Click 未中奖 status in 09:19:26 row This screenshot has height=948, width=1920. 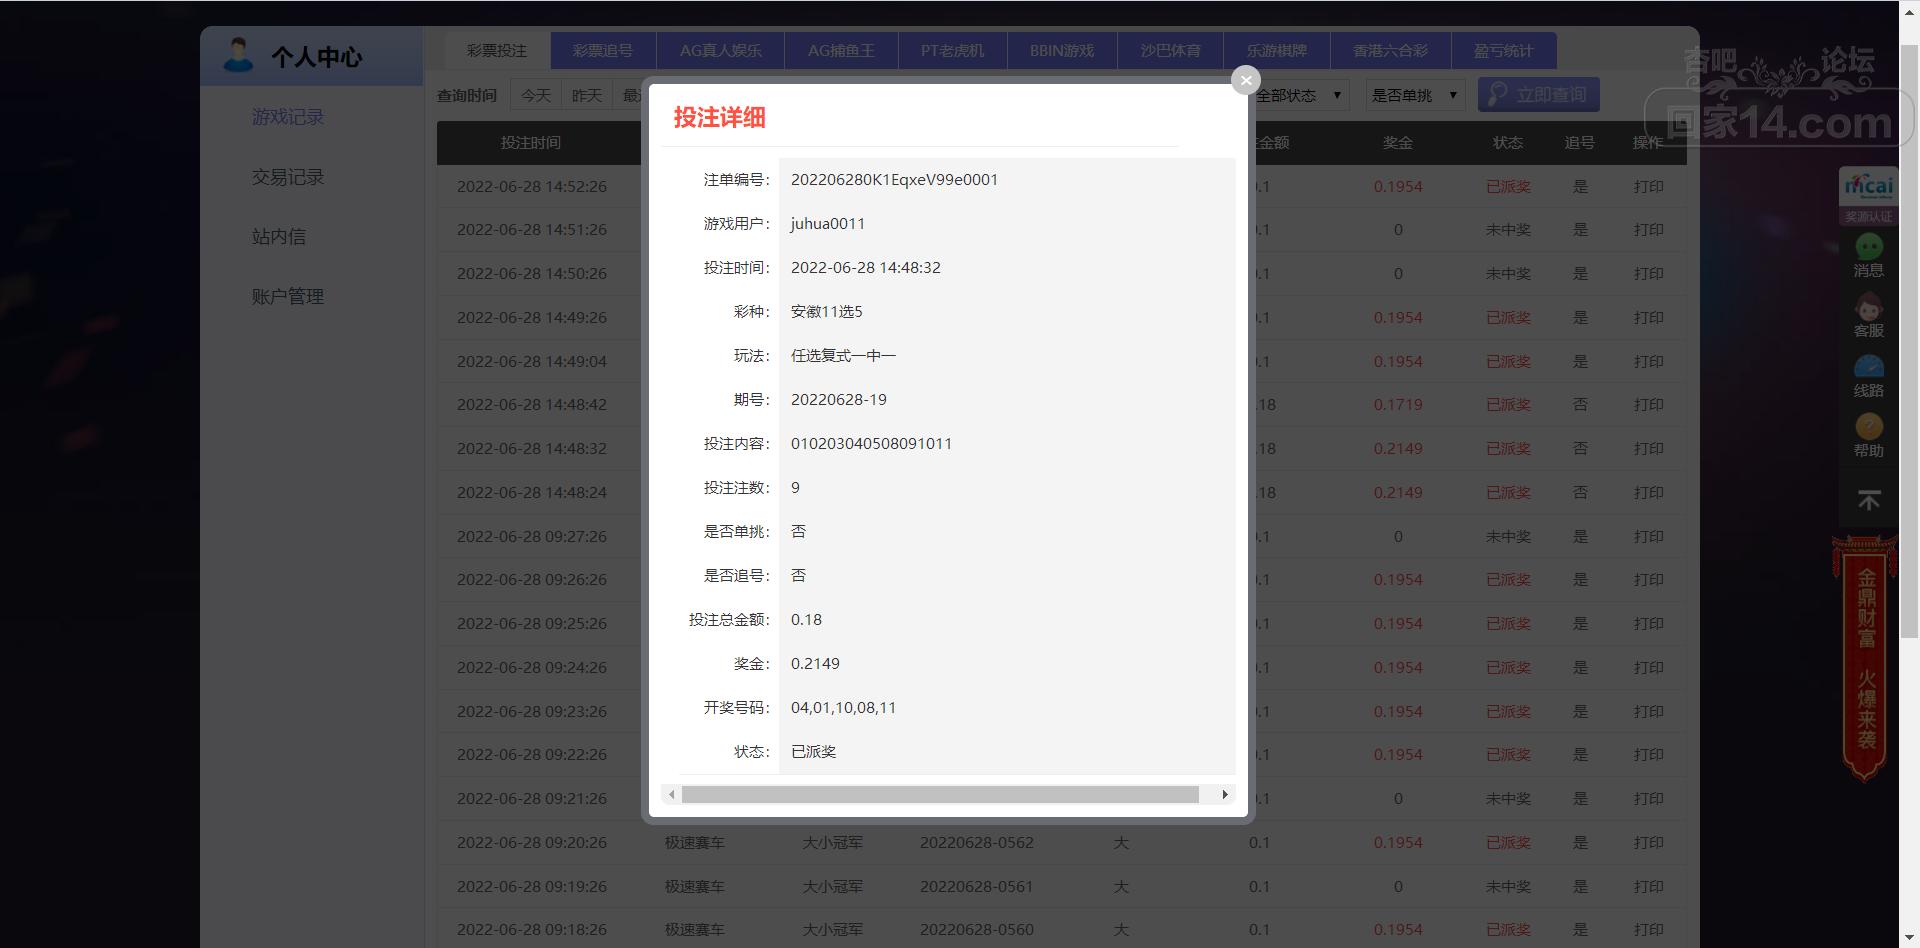(x=1508, y=887)
